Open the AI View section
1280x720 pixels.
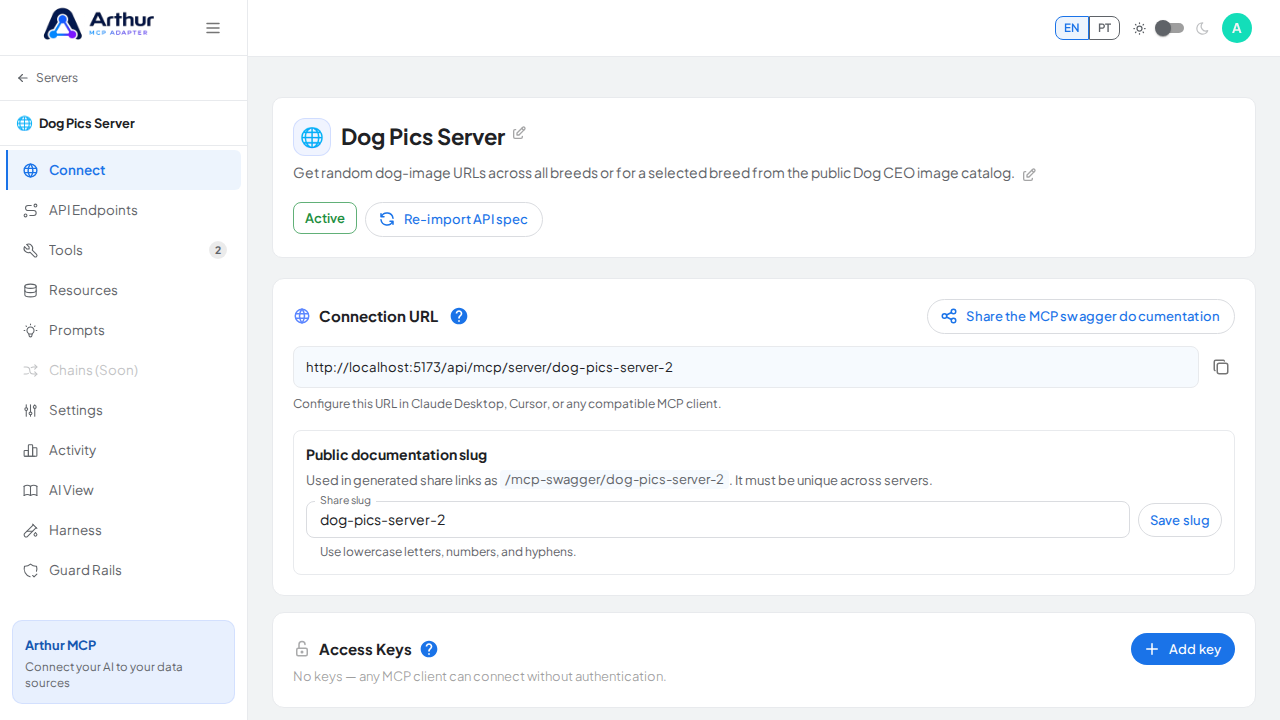[123, 490]
